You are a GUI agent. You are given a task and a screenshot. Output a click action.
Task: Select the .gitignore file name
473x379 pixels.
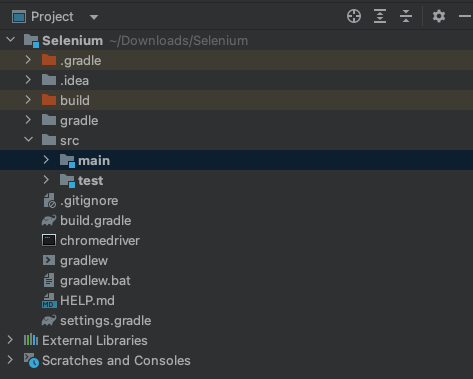click(89, 201)
